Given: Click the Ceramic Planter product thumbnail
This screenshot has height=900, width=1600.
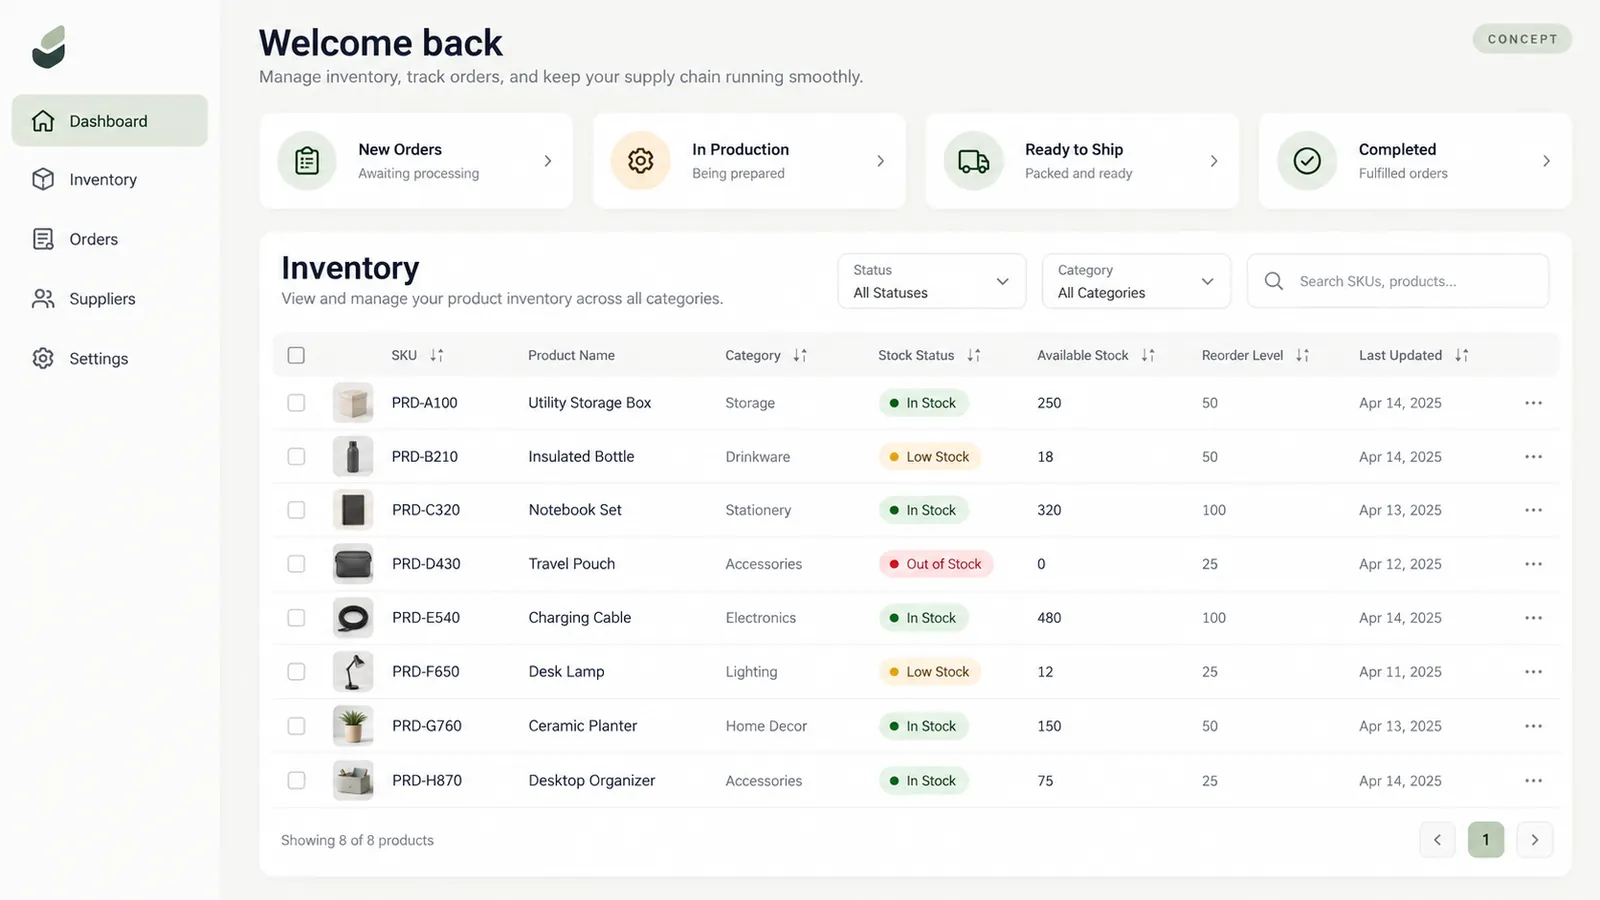Looking at the screenshot, I should (x=353, y=726).
